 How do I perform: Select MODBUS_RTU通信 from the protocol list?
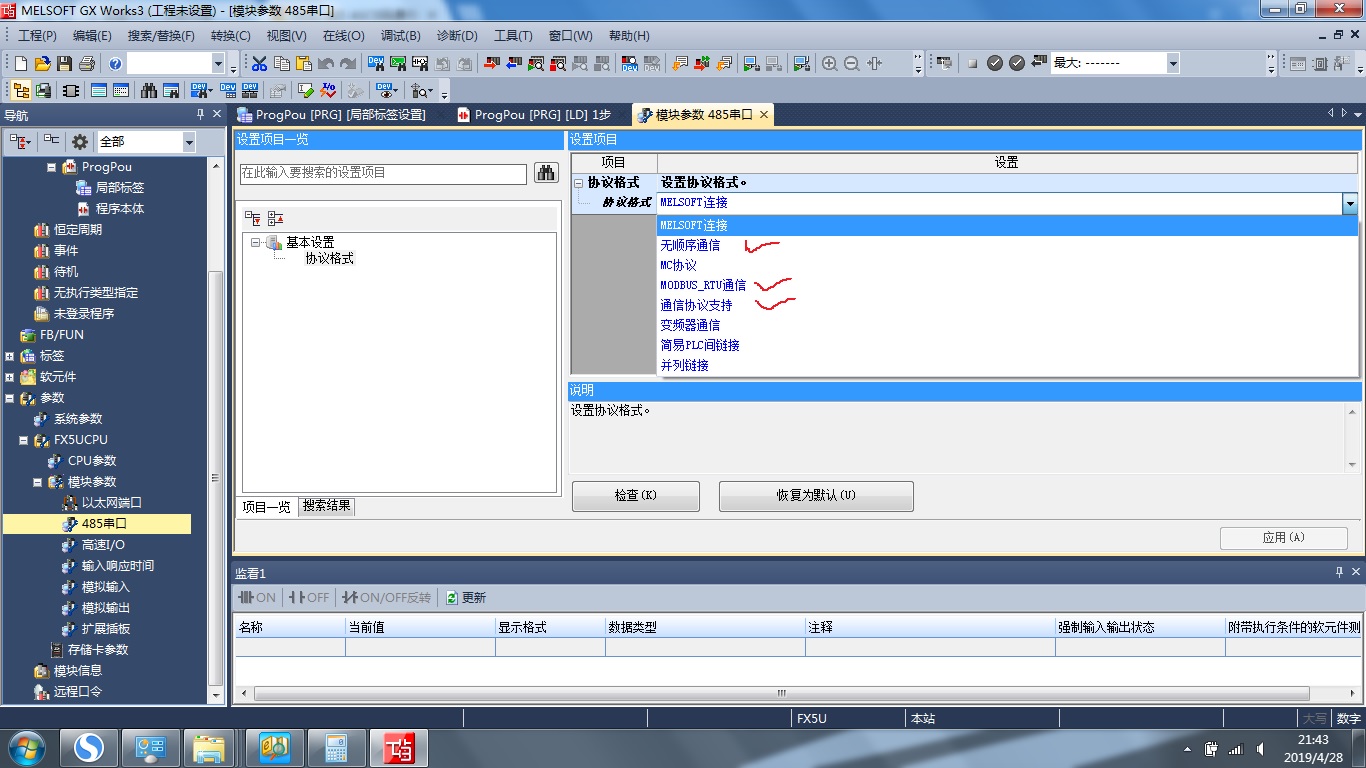[x=703, y=285]
